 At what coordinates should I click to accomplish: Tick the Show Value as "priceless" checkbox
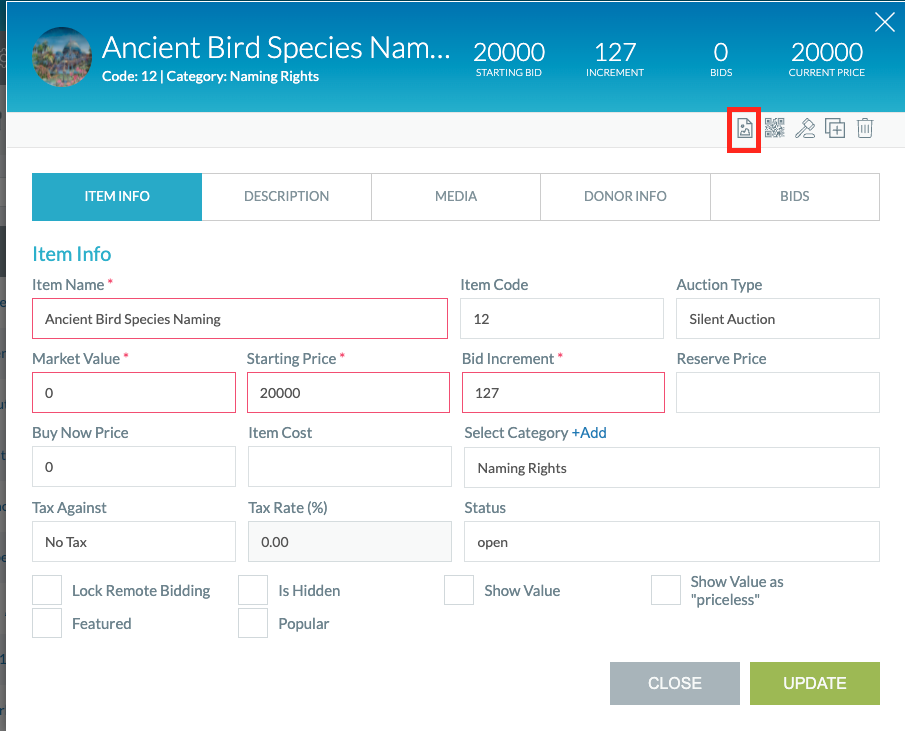pos(666,590)
